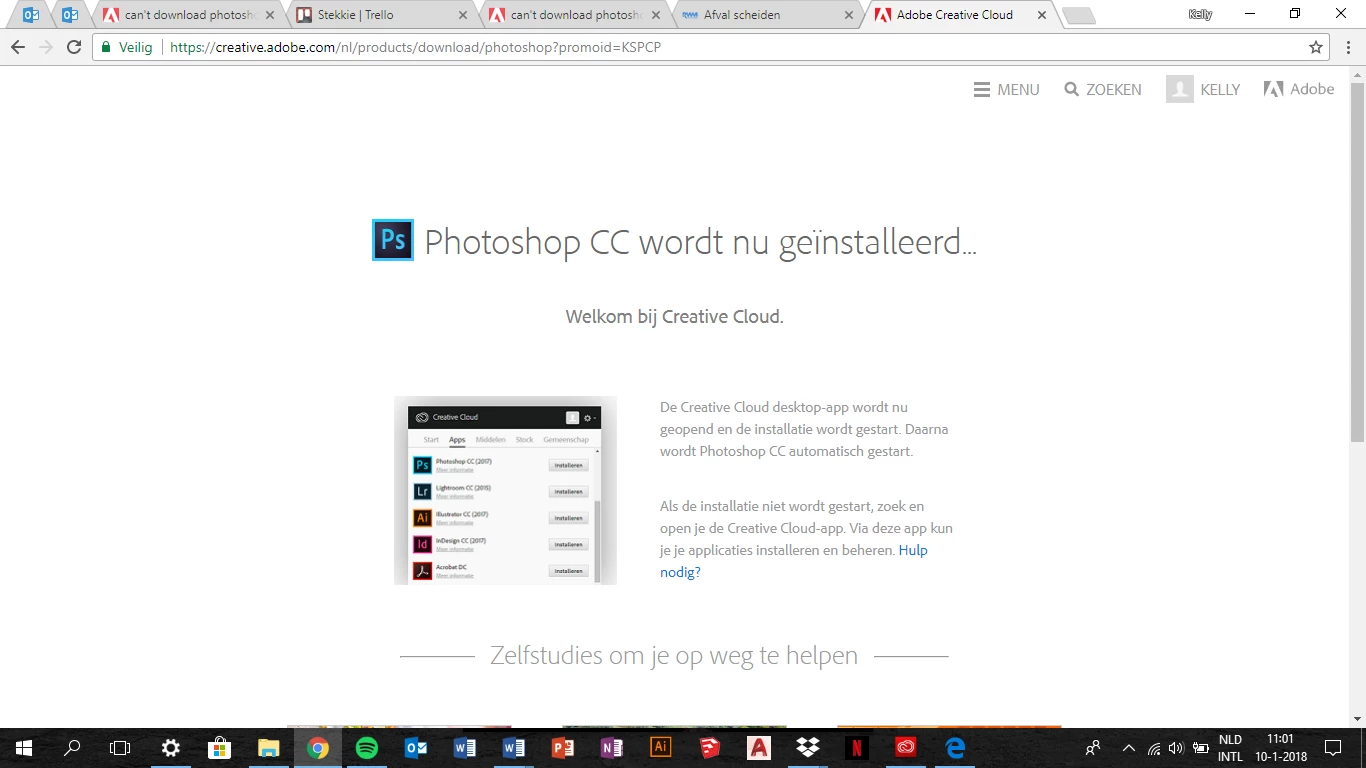Open Netflix from the taskbar
The height and width of the screenshot is (768, 1366).
(857, 748)
